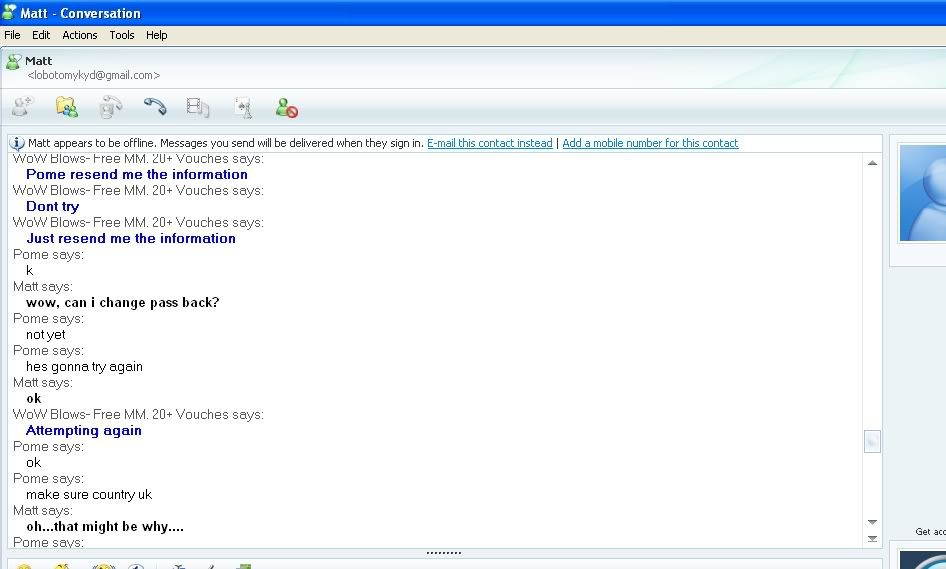Image resolution: width=946 pixels, height=569 pixels.
Task: Click message 'Just resend me the information'
Action: pos(131,238)
